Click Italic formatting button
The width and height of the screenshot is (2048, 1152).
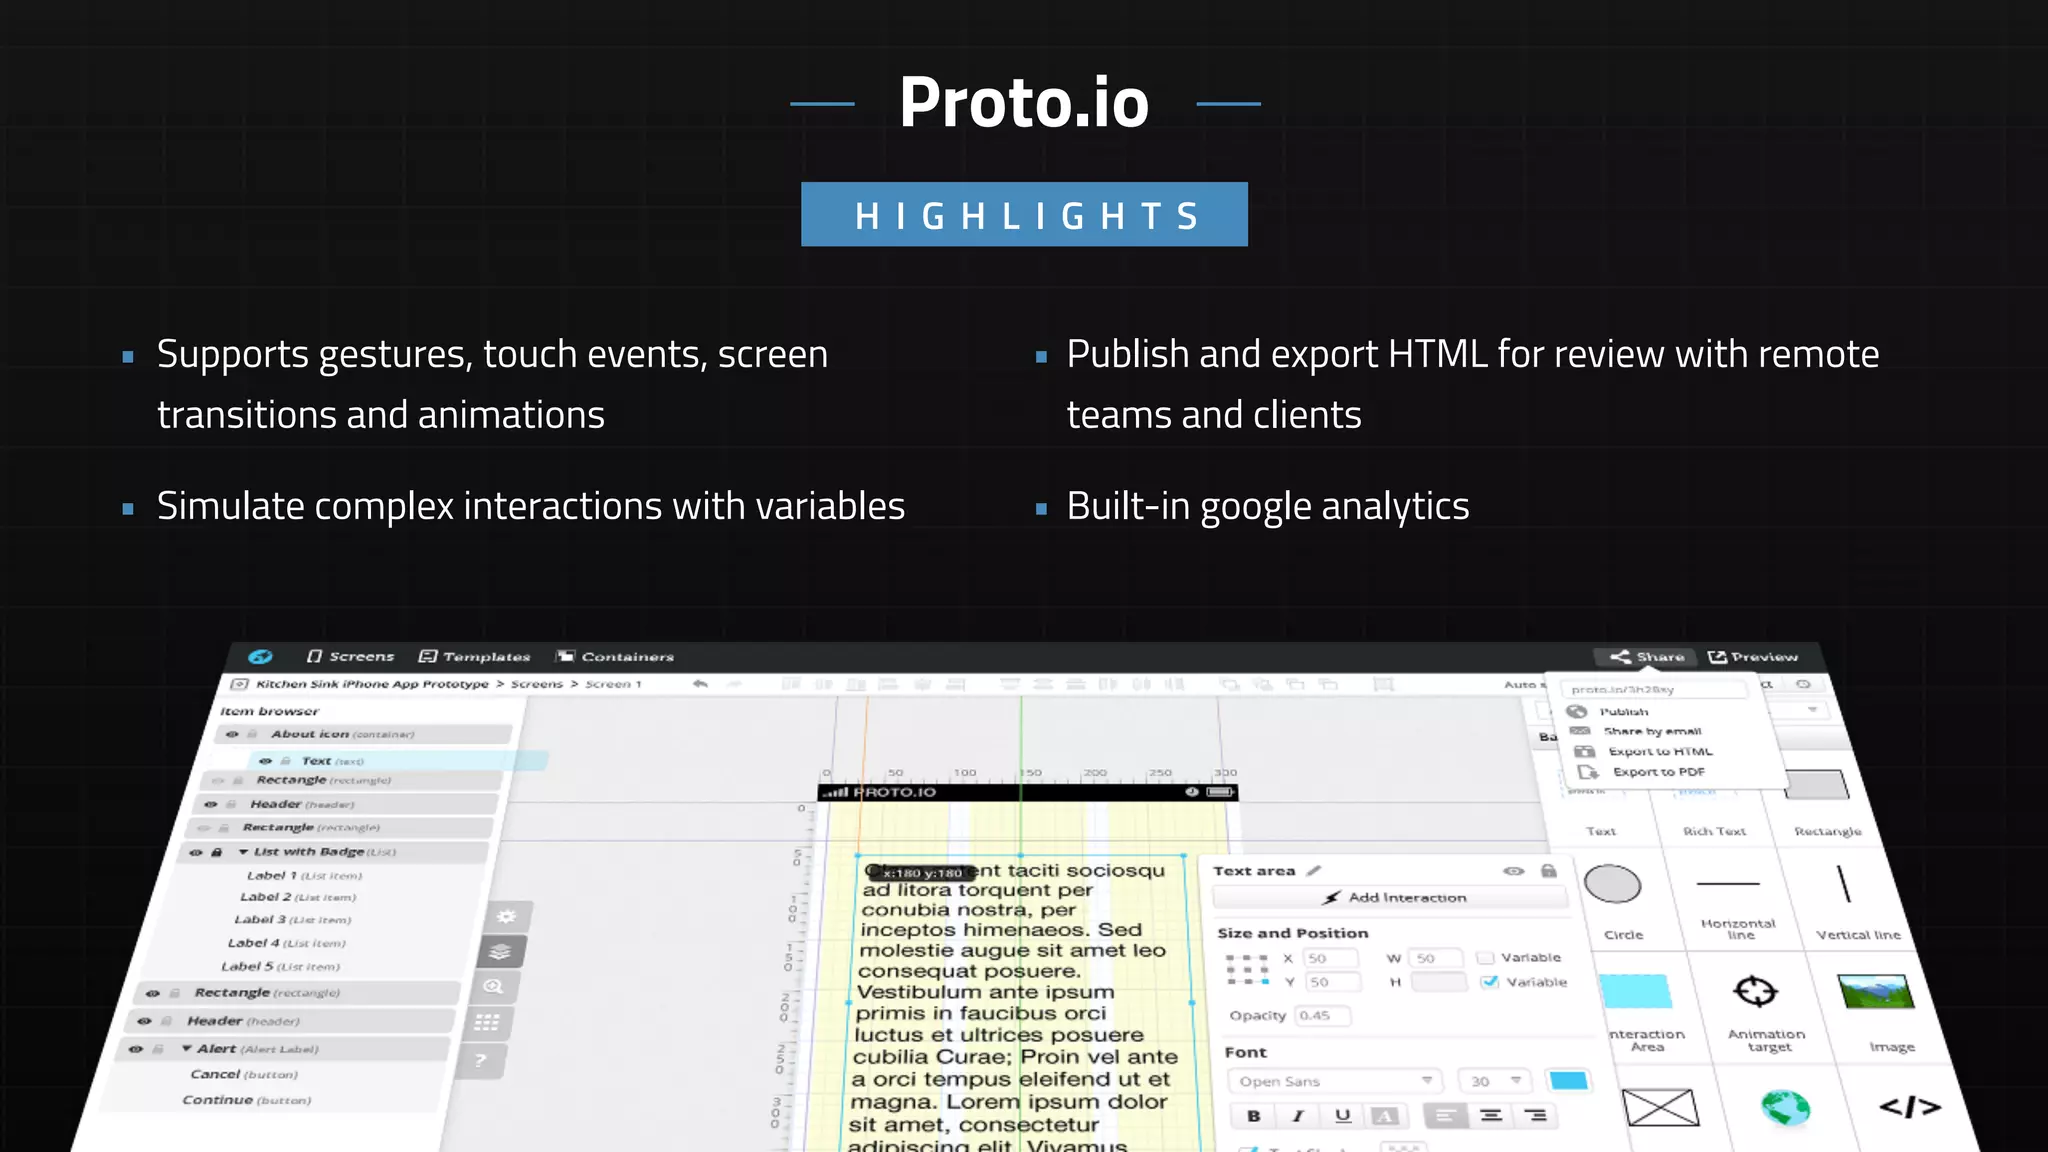click(x=1298, y=1116)
